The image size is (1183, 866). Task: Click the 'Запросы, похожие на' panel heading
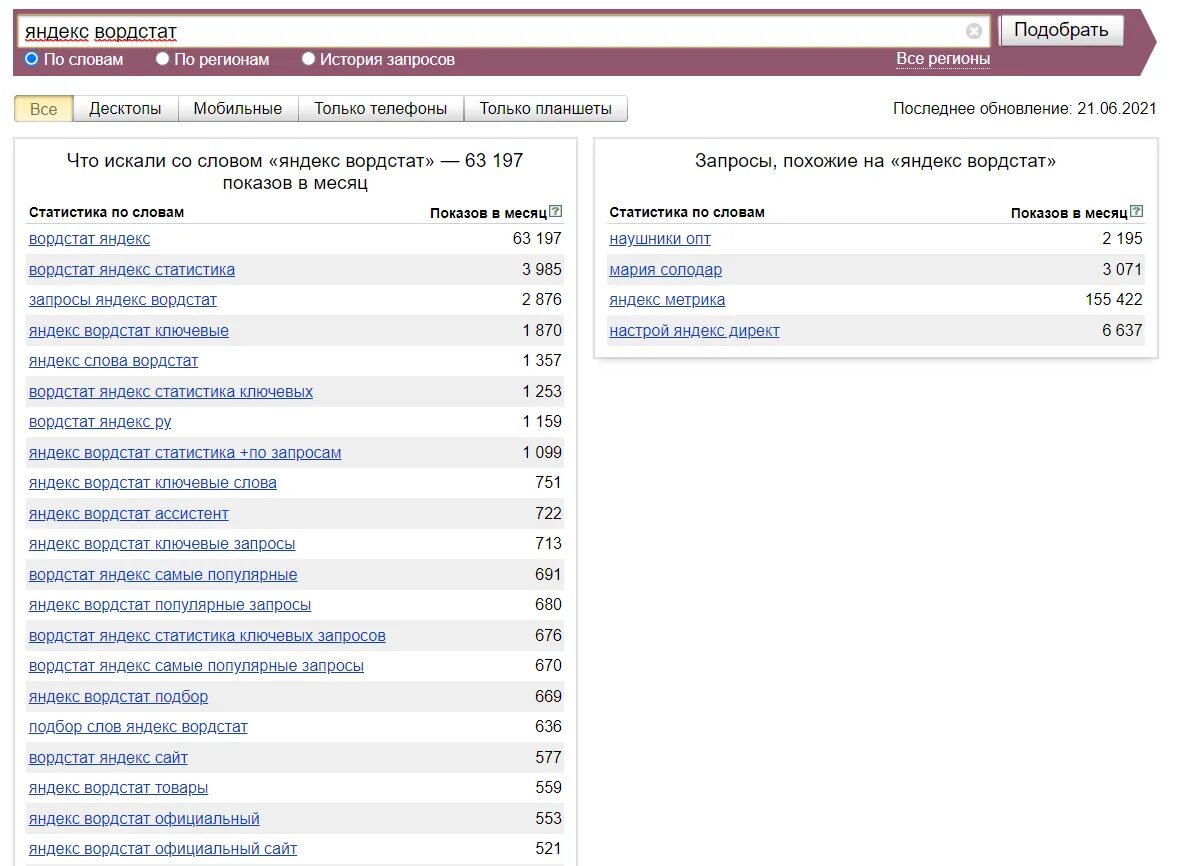click(875, 161)
